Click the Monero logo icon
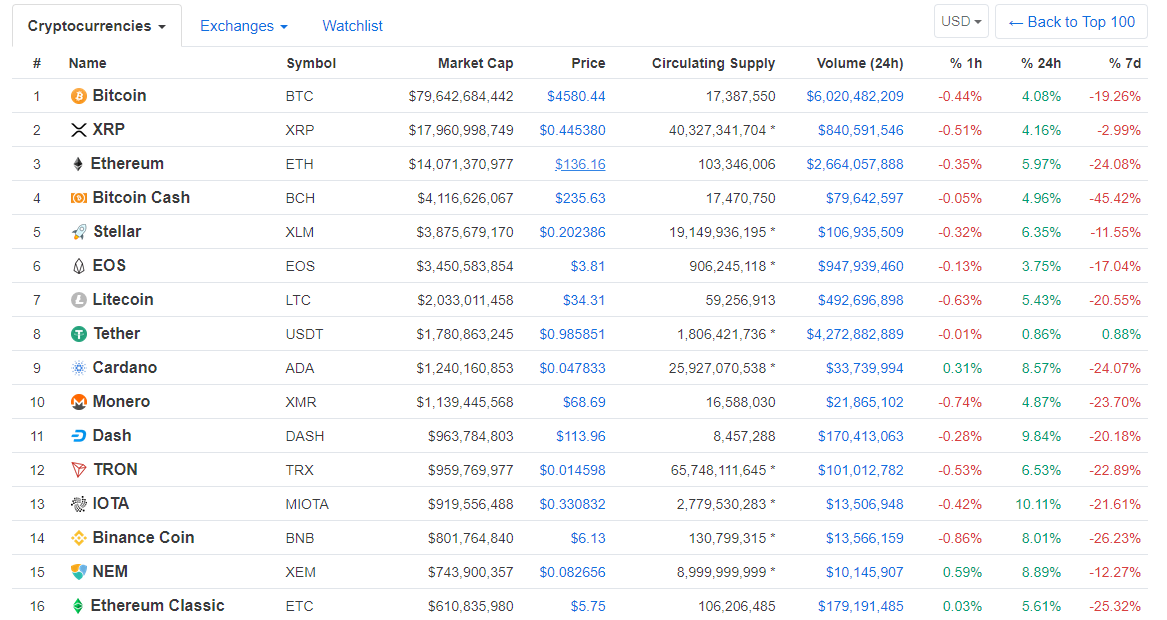Viewport: 1167px width, 620px height. [x=78, y=403]
